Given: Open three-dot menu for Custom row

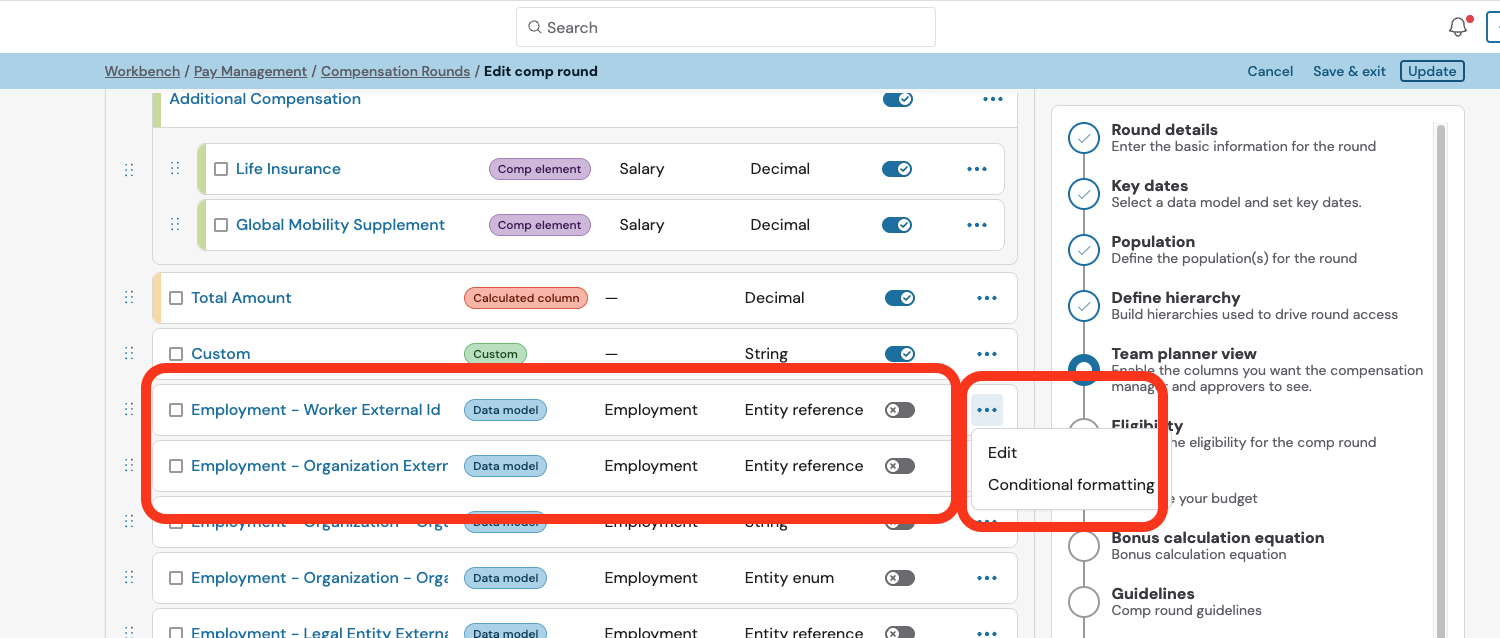Looking at the screenshot, I should click(x=987, y=354).
